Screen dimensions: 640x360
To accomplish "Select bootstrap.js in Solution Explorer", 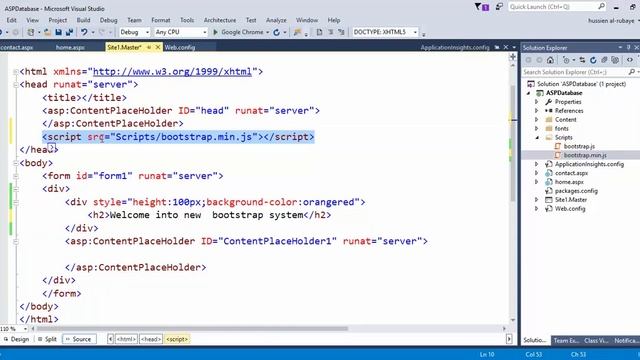I will point(579,146).
